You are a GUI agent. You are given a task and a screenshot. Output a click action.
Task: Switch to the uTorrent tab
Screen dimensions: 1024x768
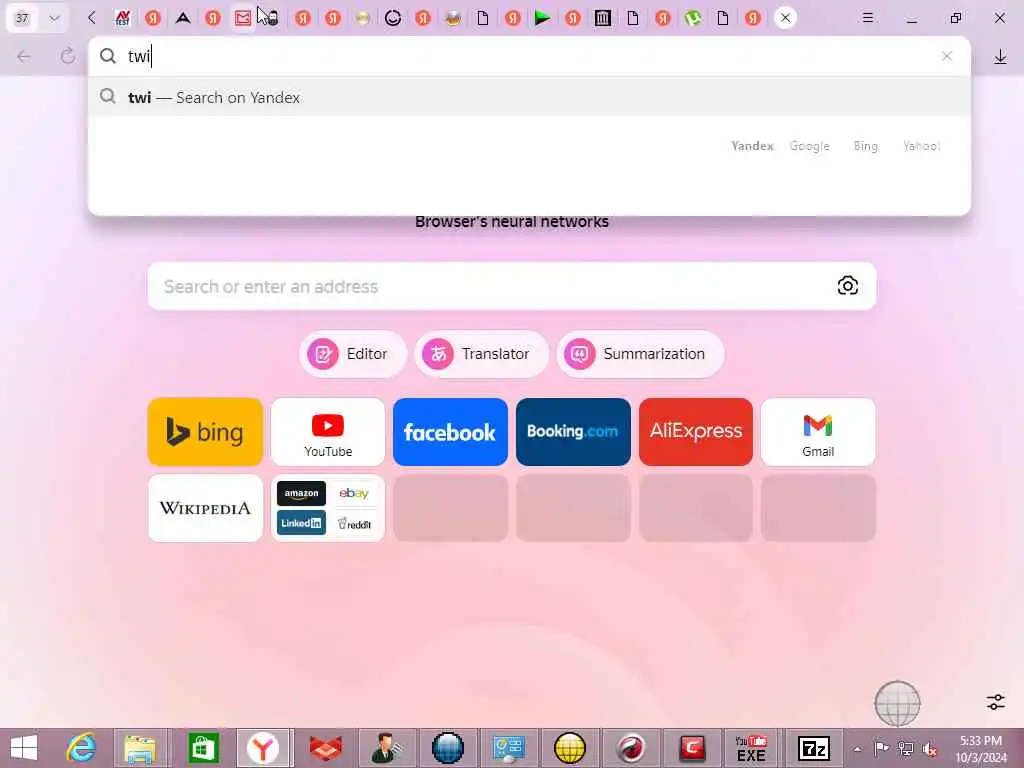click(693, 18)
